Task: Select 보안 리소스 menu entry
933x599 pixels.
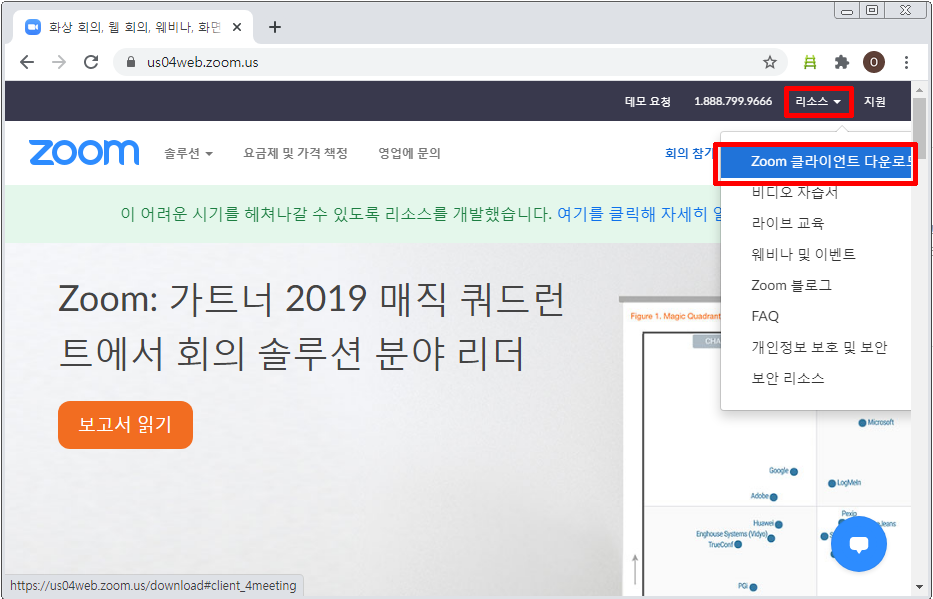Action: coord(788,378)
